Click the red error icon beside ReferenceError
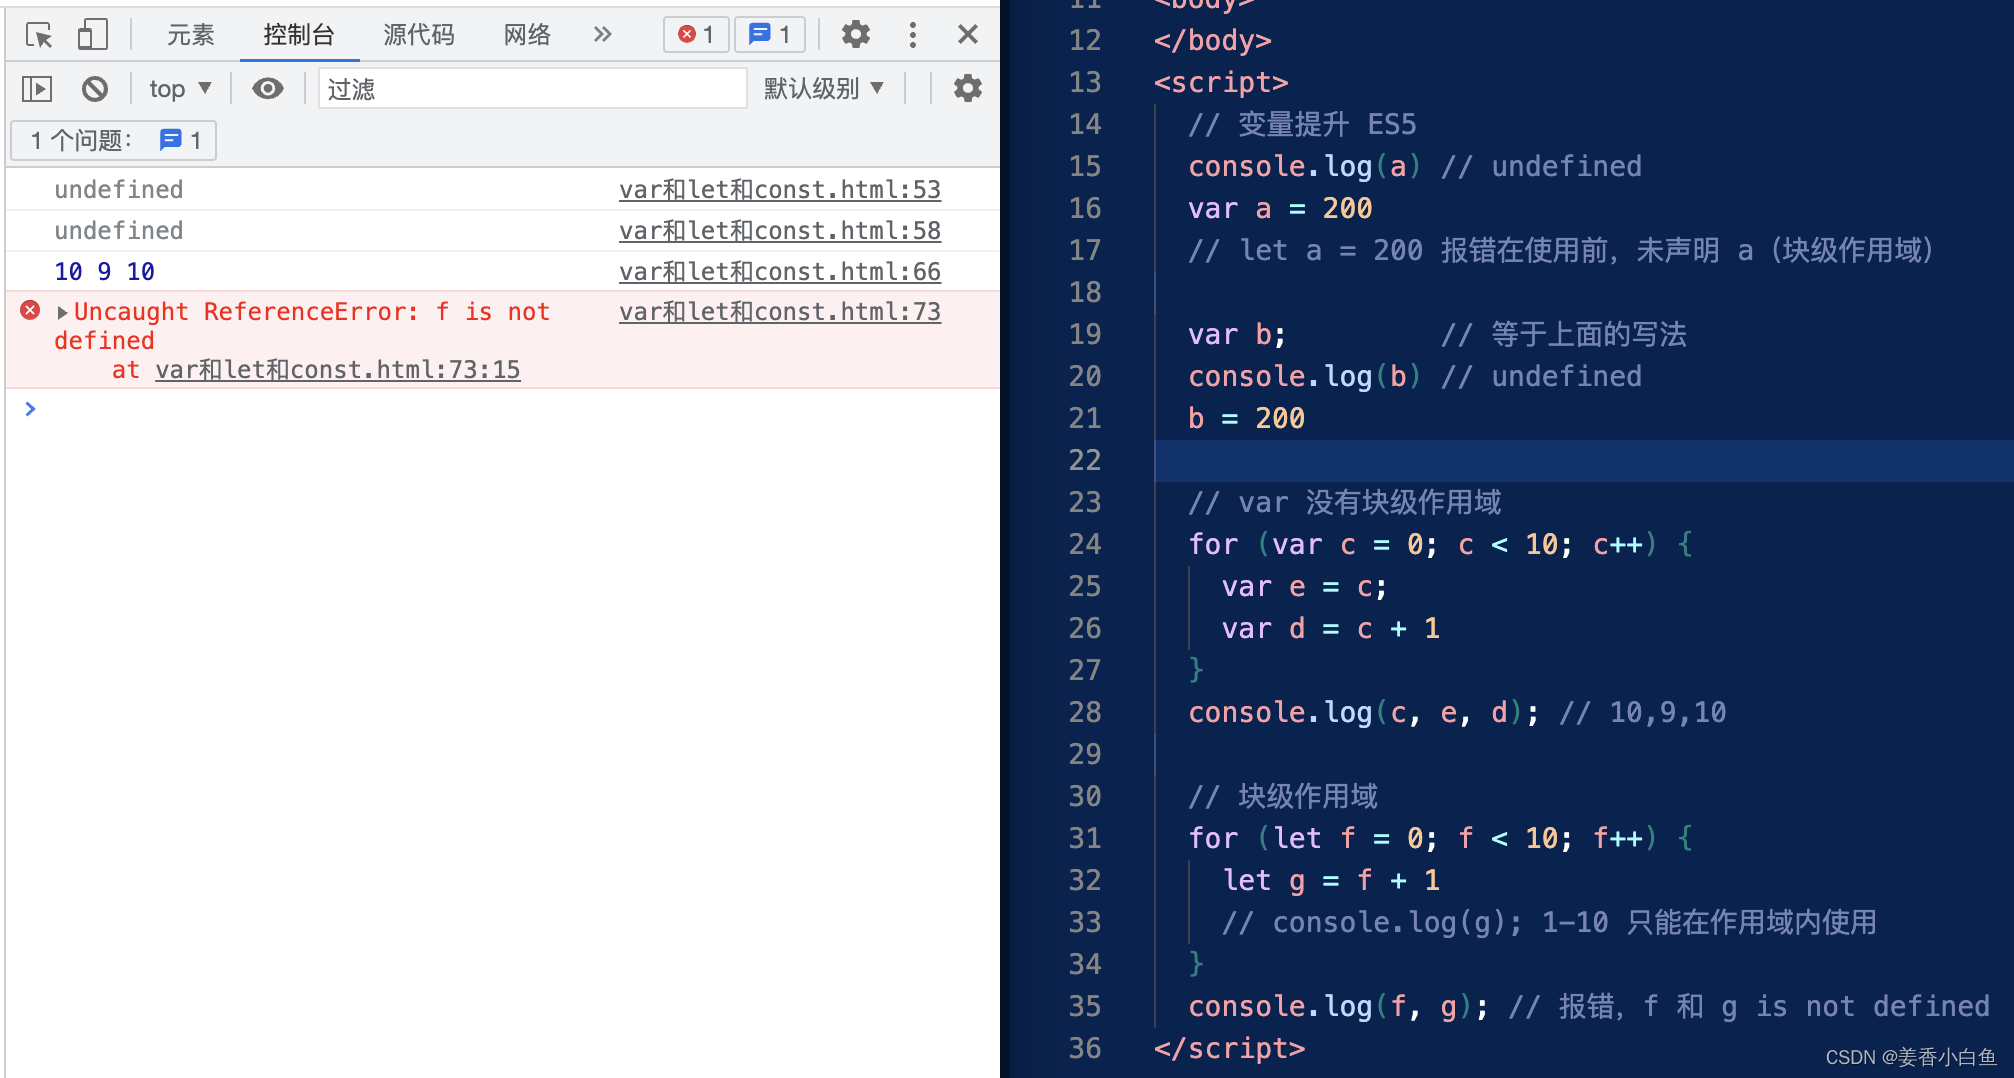2014x1078 pixels. [x=30, y=311]
